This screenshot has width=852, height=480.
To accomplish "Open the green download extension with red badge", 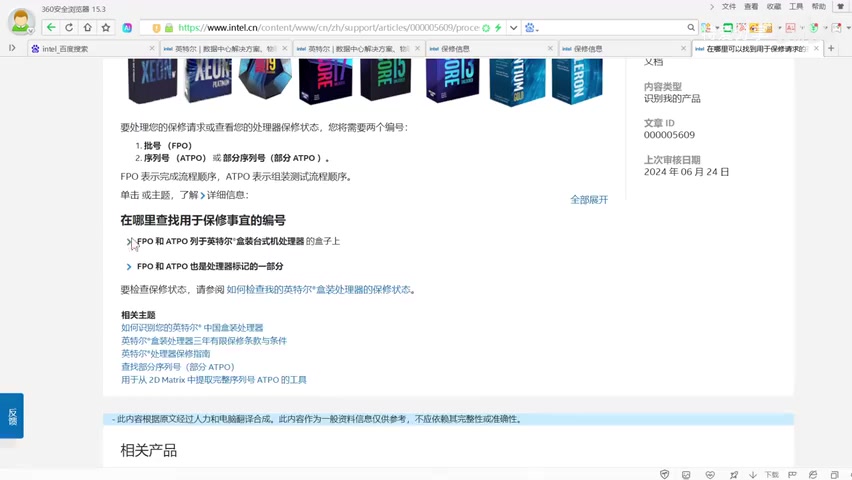I will pyautogui.click(x=813, y=28).
